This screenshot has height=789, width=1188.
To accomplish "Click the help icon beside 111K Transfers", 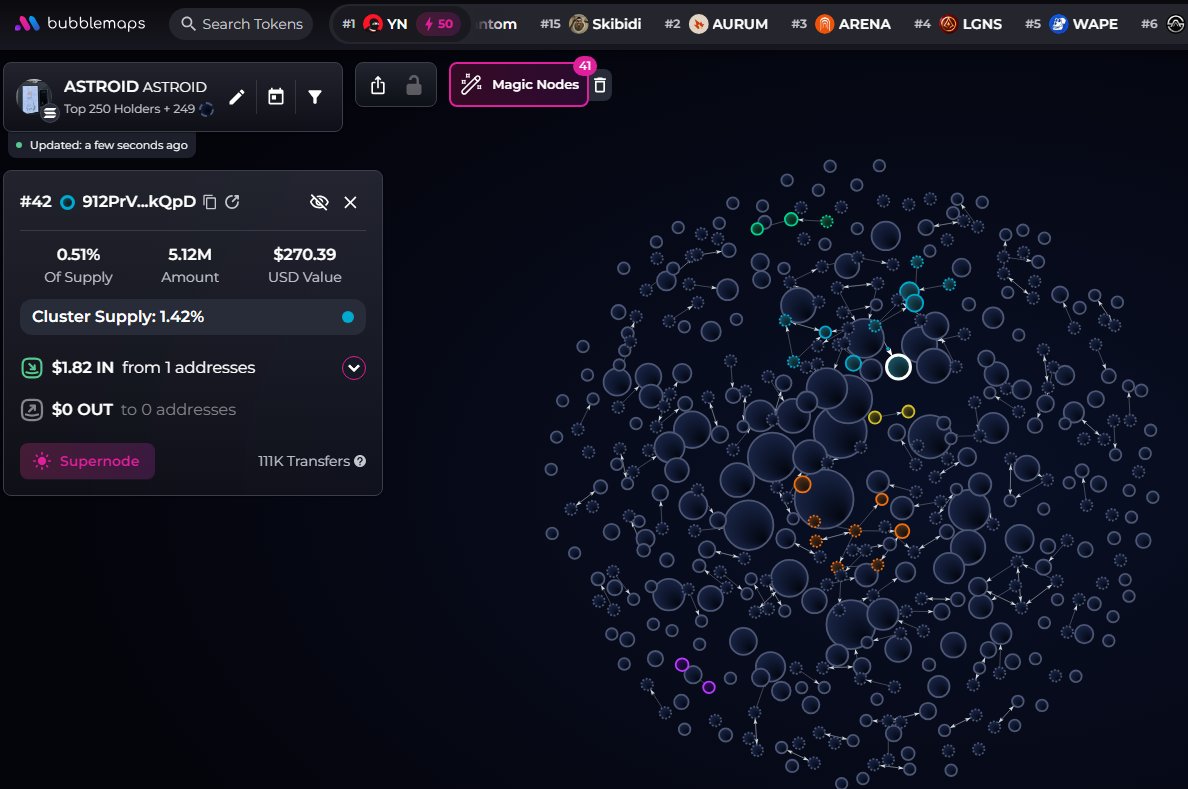I will tap(360, 461).
